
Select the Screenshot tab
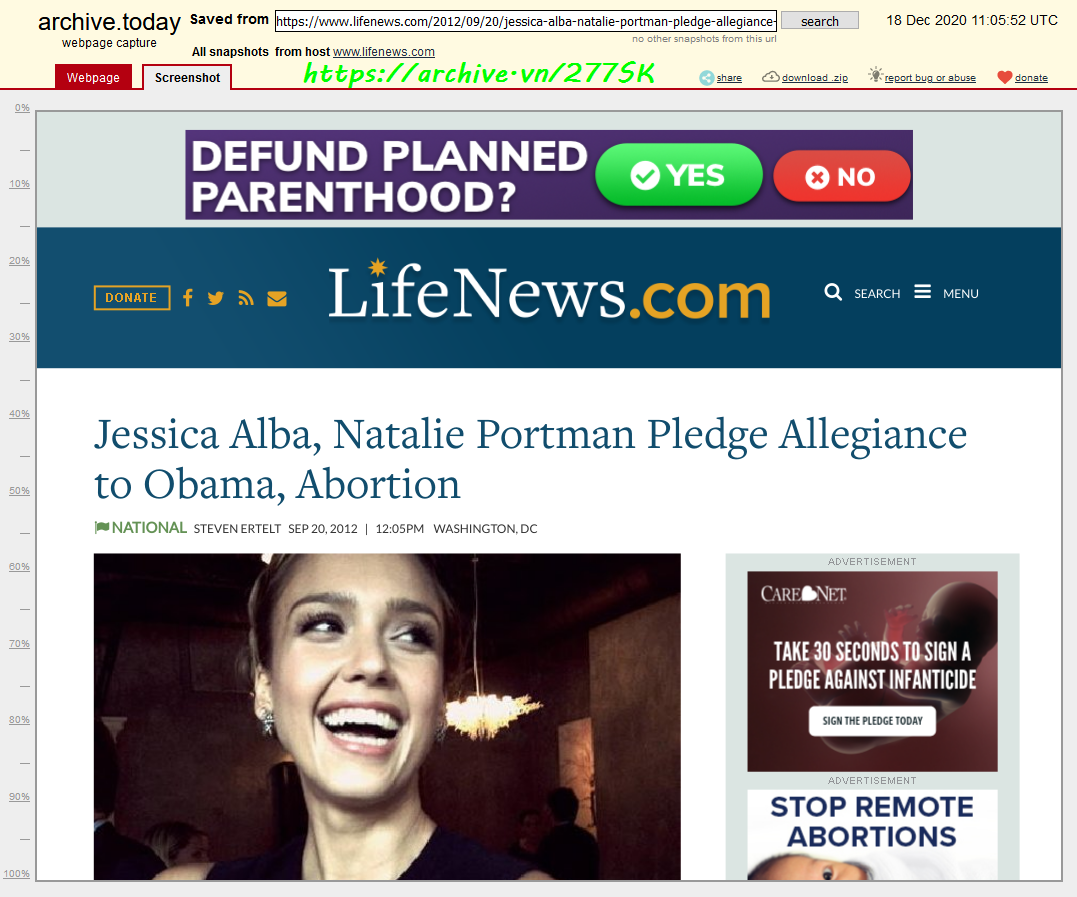[187, 78]
